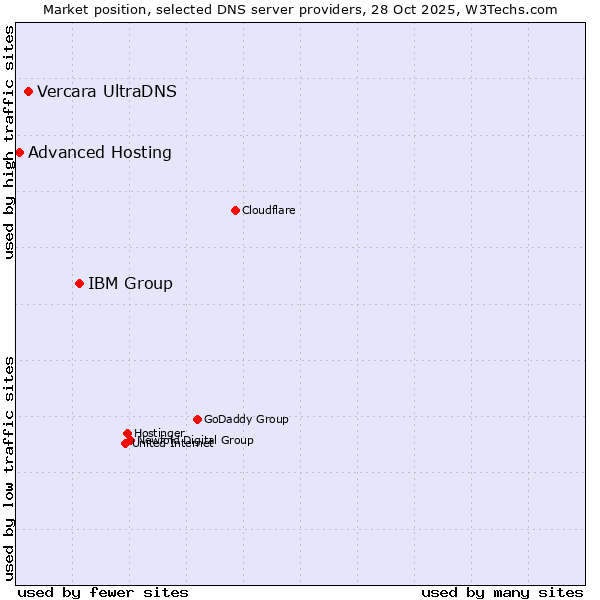The width and height of the screenshot is (600, 600).
Task: Click the 'used by high traffic sites' axis label
Action: tap(9, 142)
